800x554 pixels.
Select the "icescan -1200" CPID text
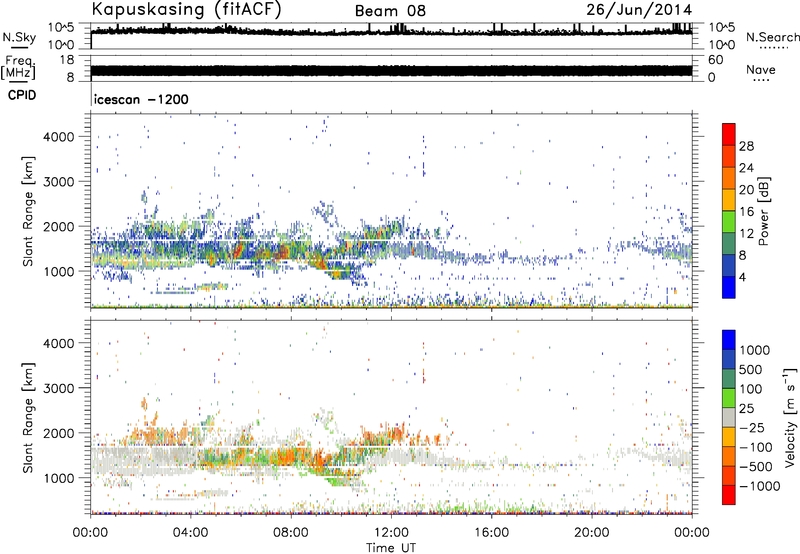141,99
